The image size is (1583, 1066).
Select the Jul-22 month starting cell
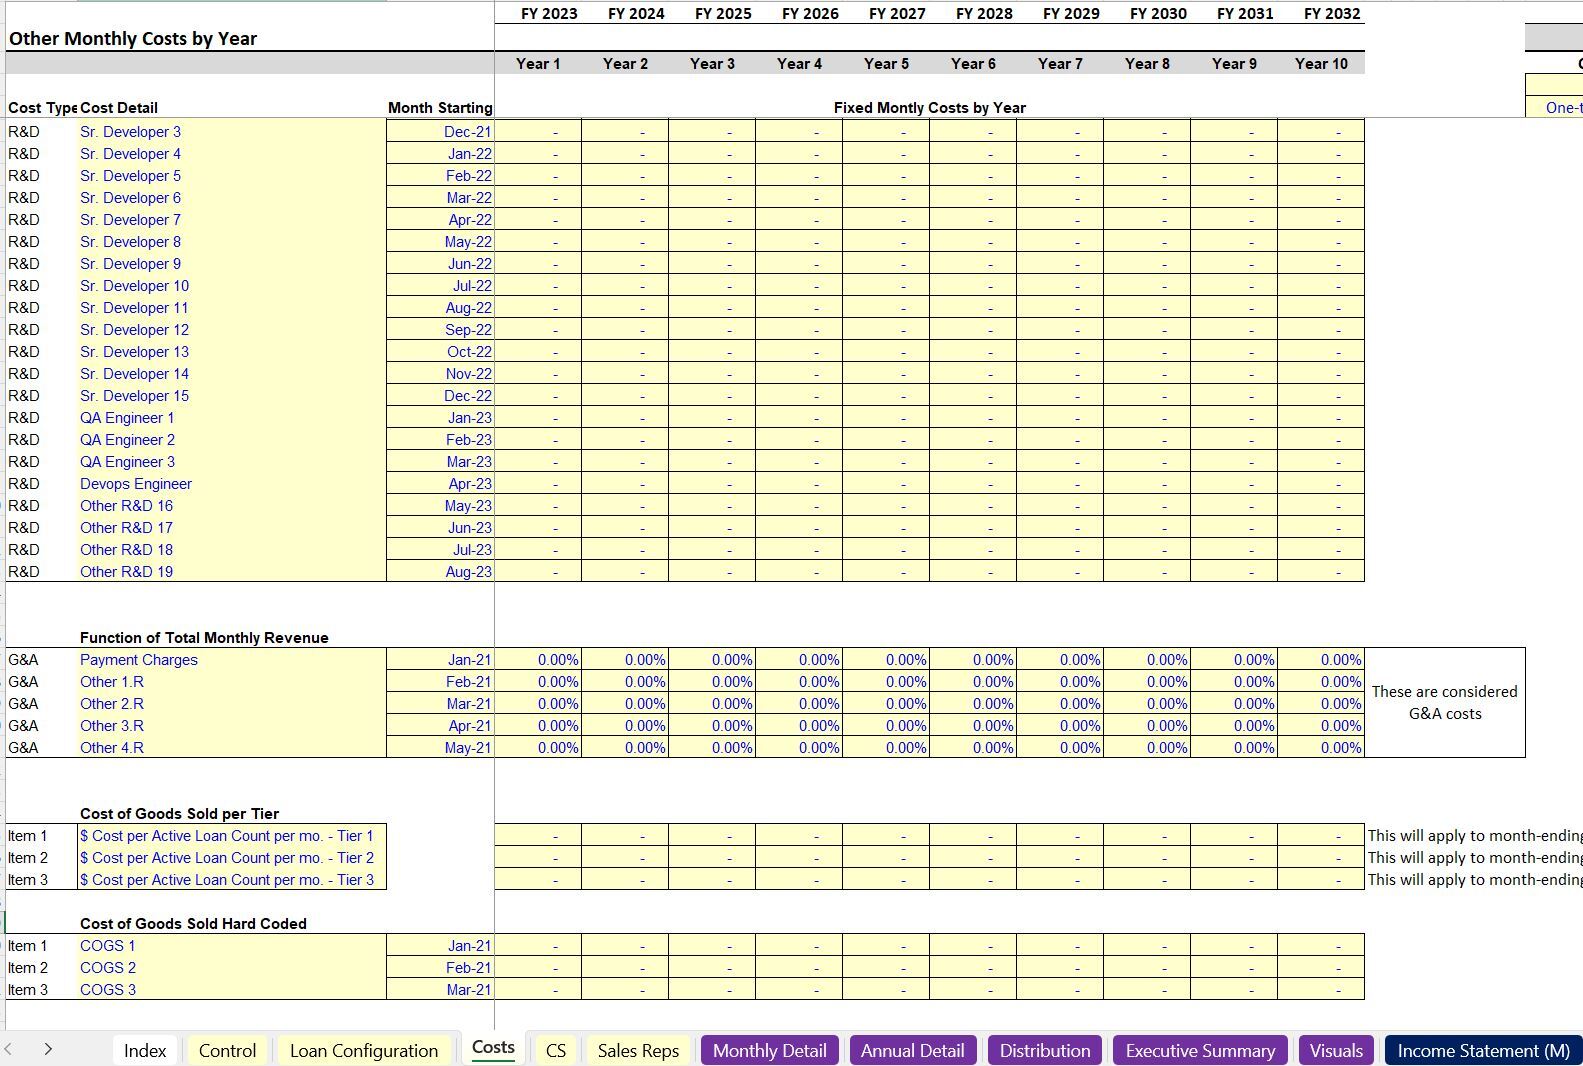click(440, 285)
